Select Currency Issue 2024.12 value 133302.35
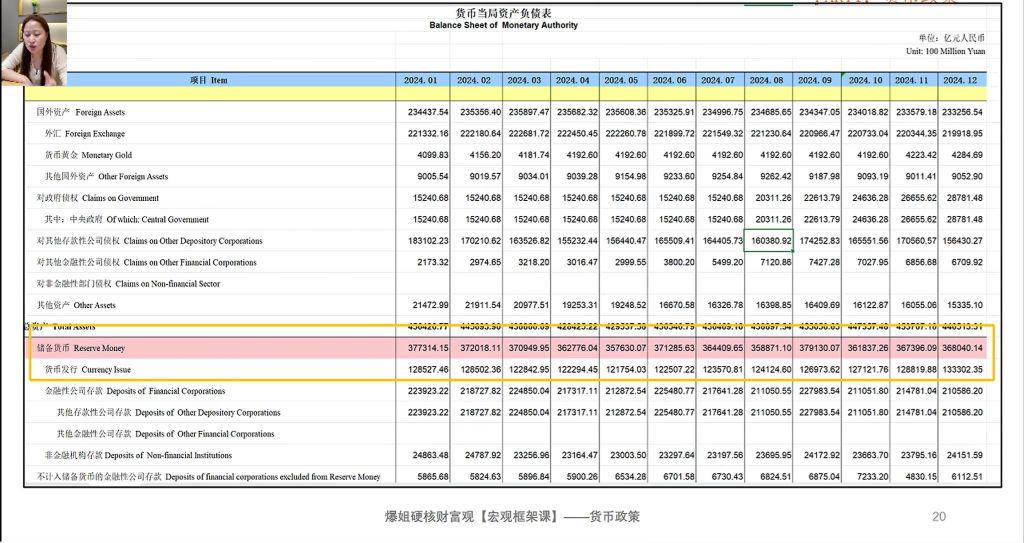 pos(963,369)
